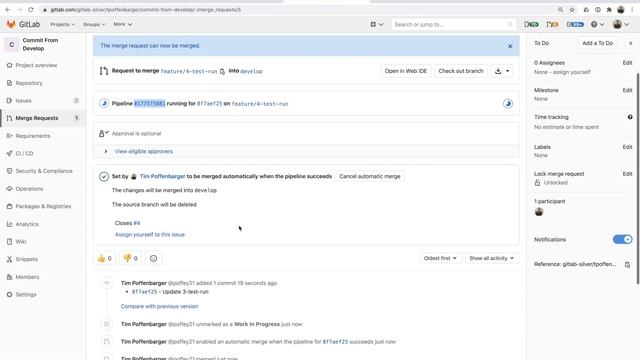640x360 pixels.
Task: Click the Time tracking help icon
Action: (x=630, y=117)
